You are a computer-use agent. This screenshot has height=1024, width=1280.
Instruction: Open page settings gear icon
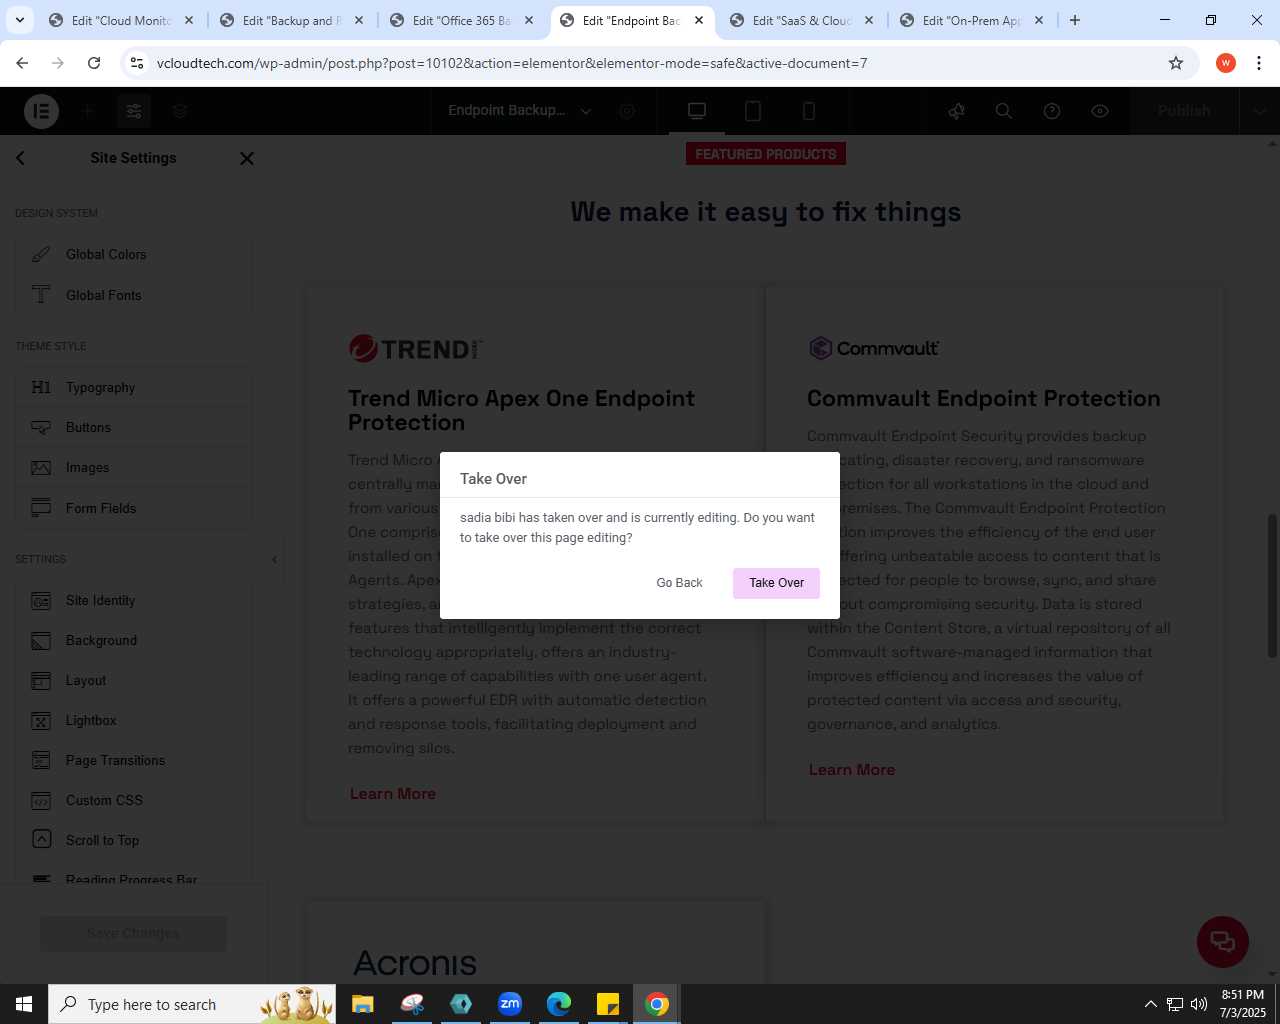pos(627,111)
